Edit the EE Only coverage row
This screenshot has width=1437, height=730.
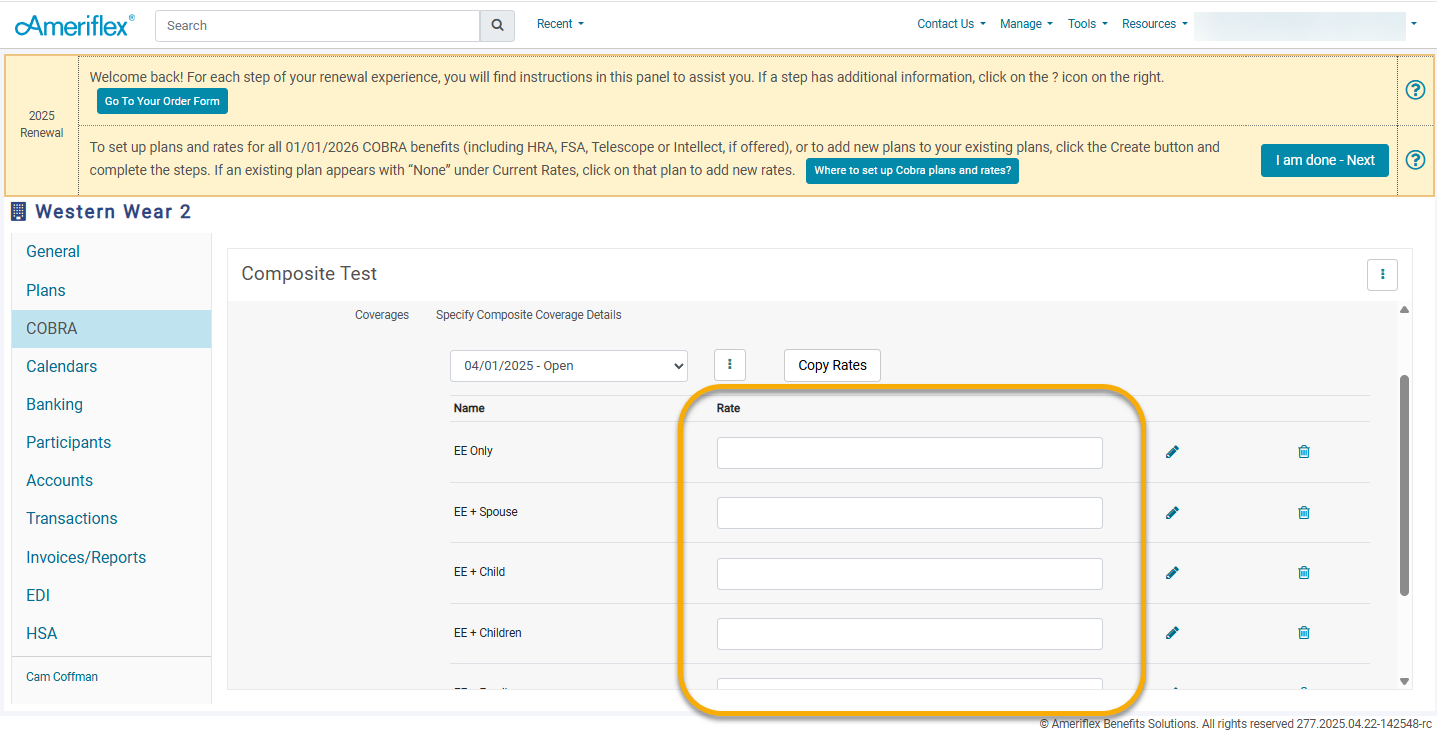pos(1172,452)
